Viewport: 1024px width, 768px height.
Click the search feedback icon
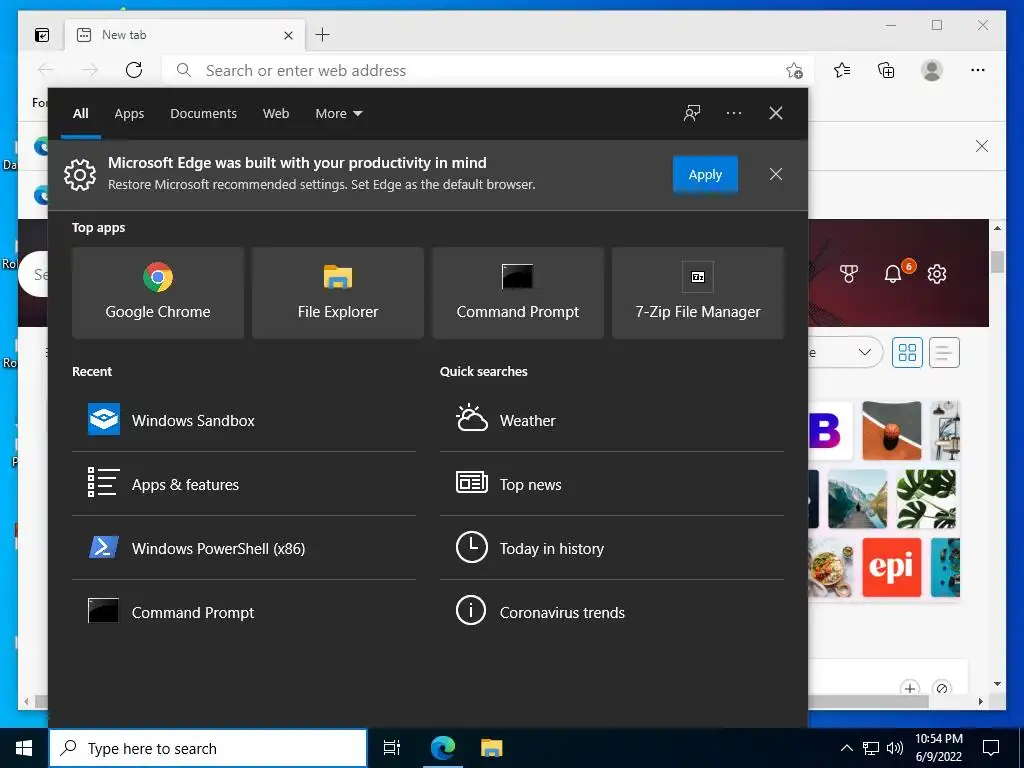pyautogui.click(x=692, y=113)
